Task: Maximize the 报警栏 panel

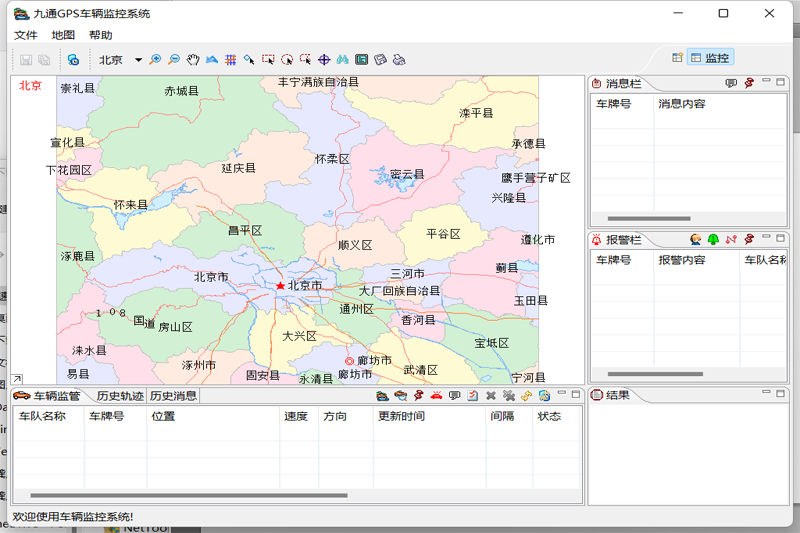Action: 780,238
